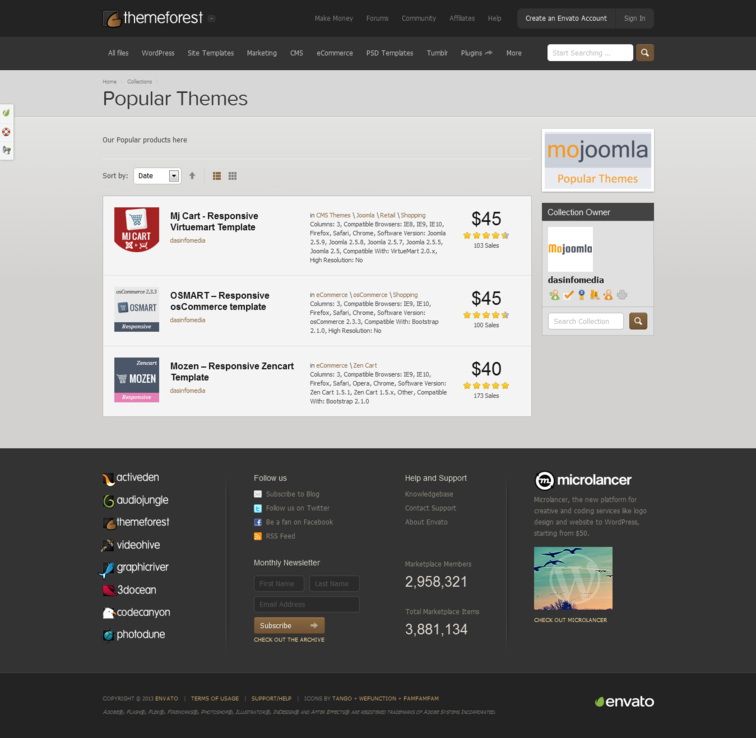Click the leaf icon in left side tab

pos(6,113)
